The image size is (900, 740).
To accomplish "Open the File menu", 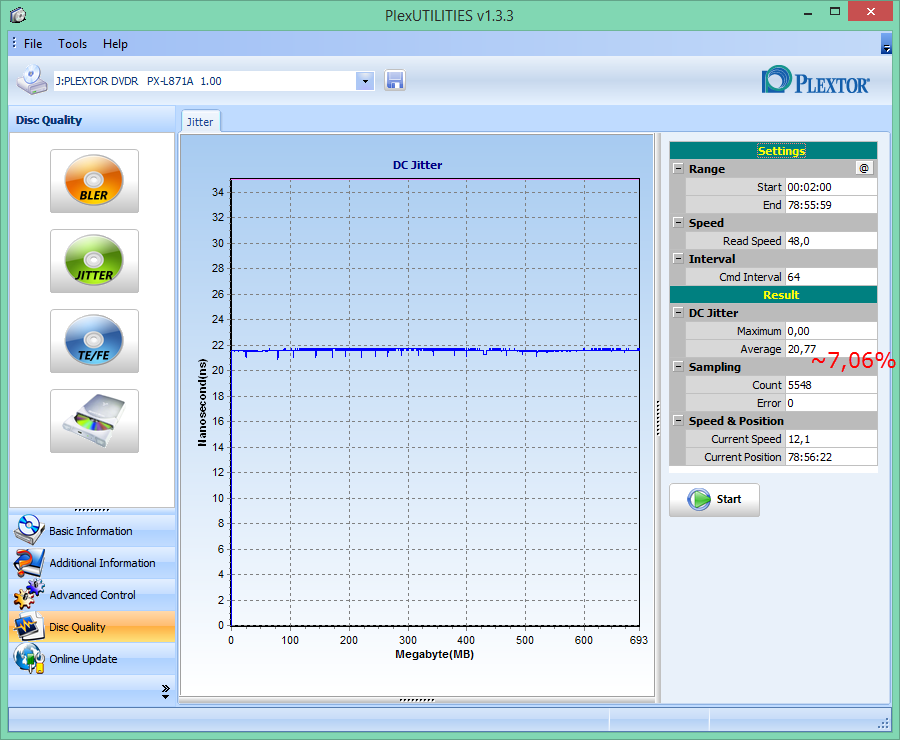I will [33, 44].
